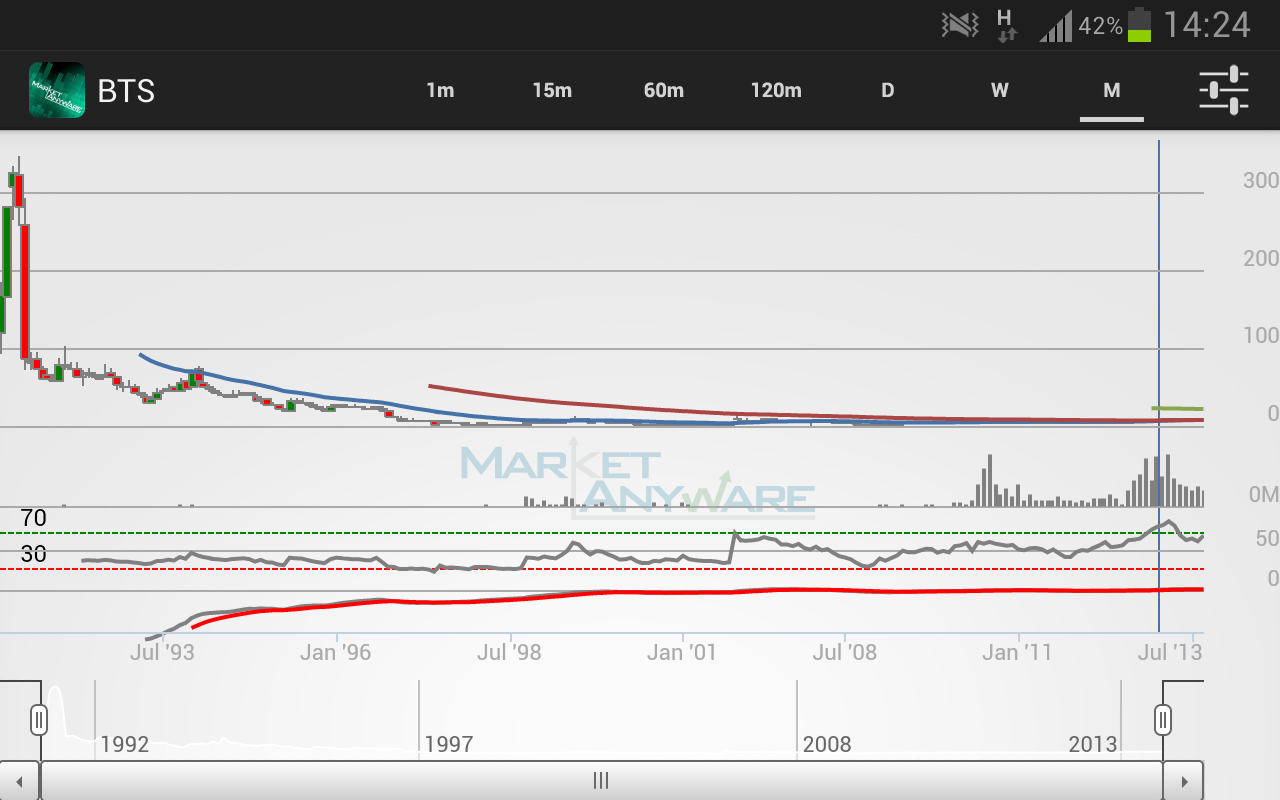The image size is (1280, 800).
Task: Tap the clock showing 14:24
Action: [1207, 25]
